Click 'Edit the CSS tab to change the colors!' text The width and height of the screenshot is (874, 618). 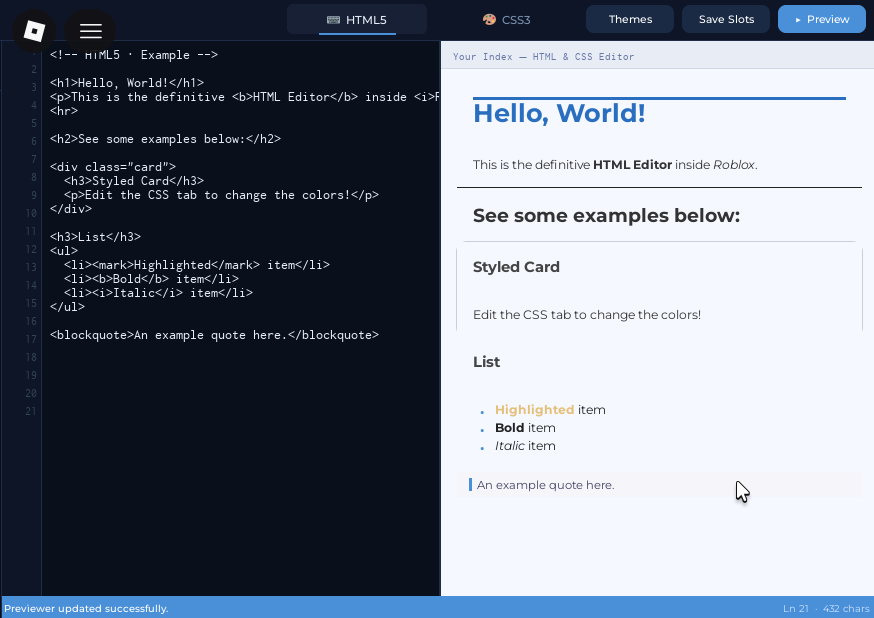[587, 315]
